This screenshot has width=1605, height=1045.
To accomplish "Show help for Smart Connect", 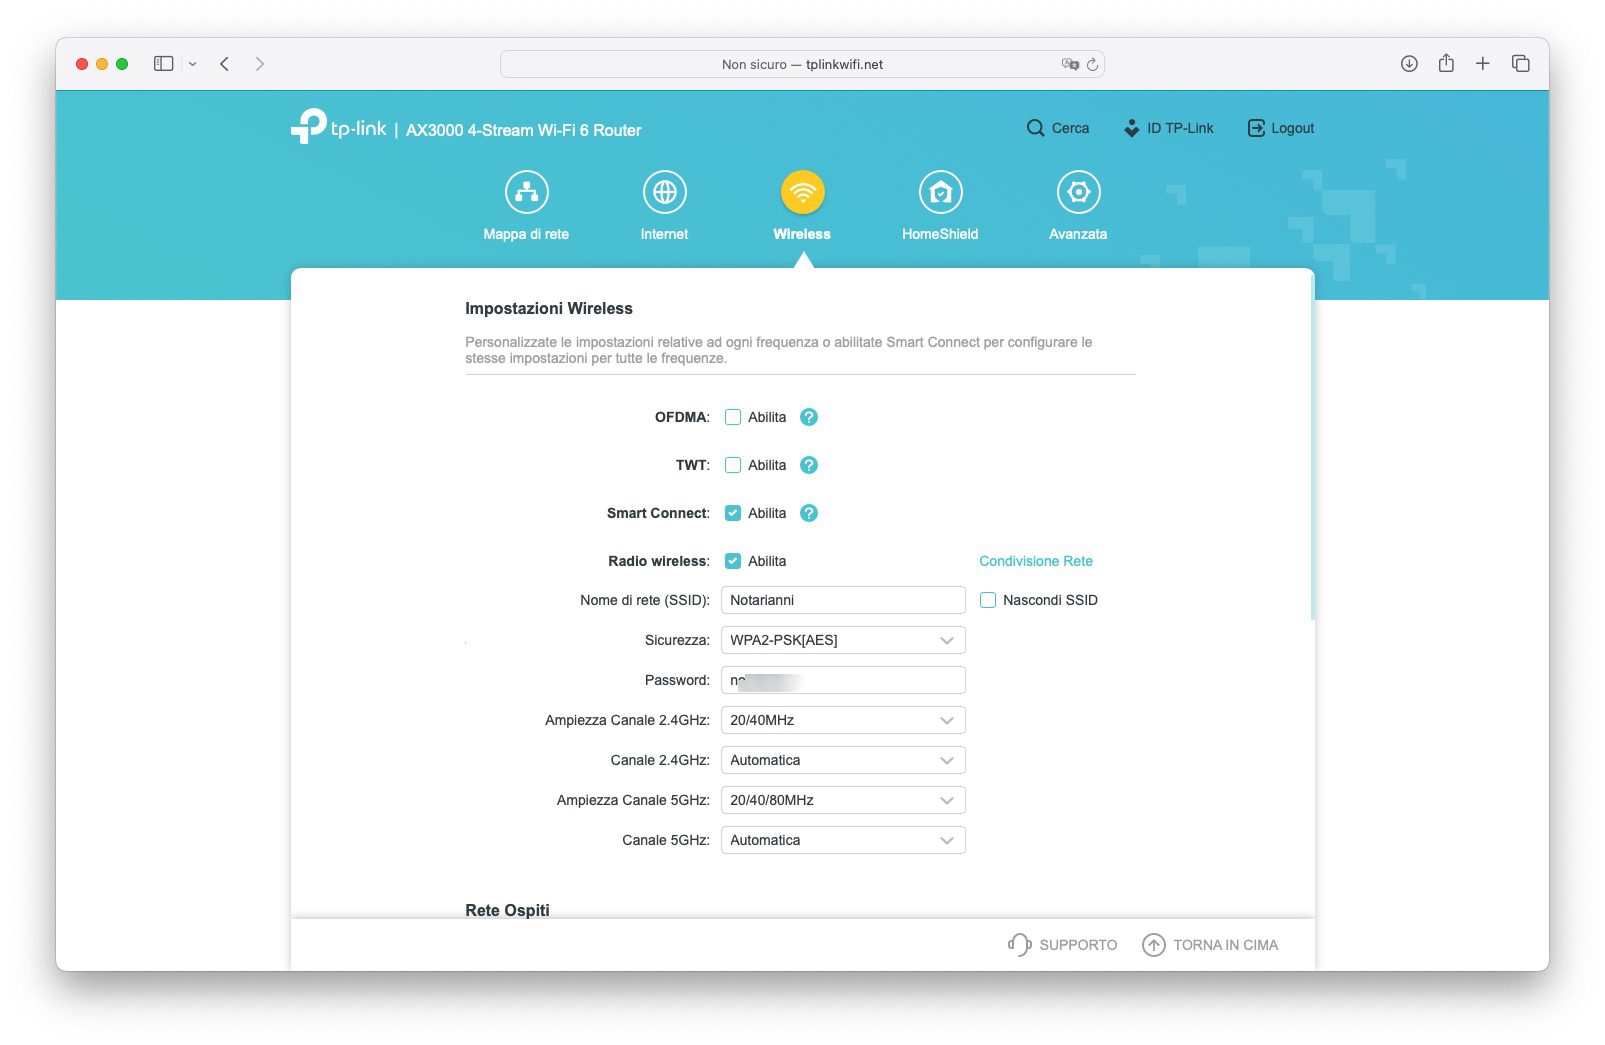I will [809, 513].
